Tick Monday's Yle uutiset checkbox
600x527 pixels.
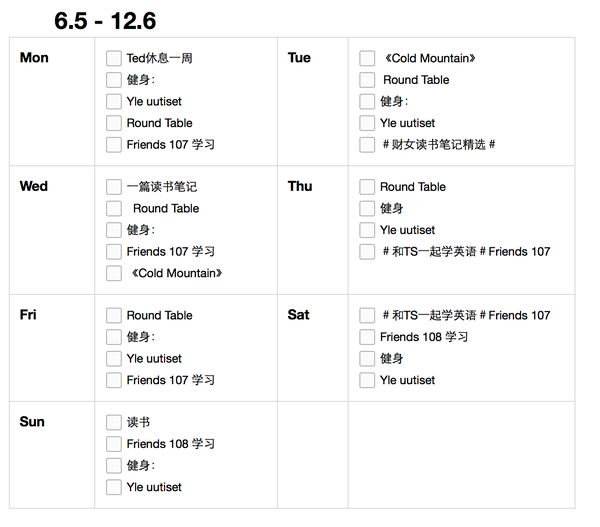(114, 102)
